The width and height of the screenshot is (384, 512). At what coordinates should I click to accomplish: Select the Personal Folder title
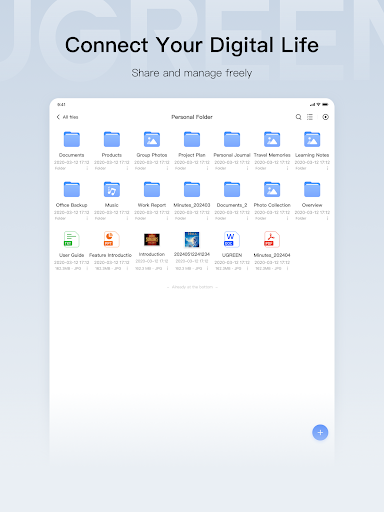coord(192,117)
